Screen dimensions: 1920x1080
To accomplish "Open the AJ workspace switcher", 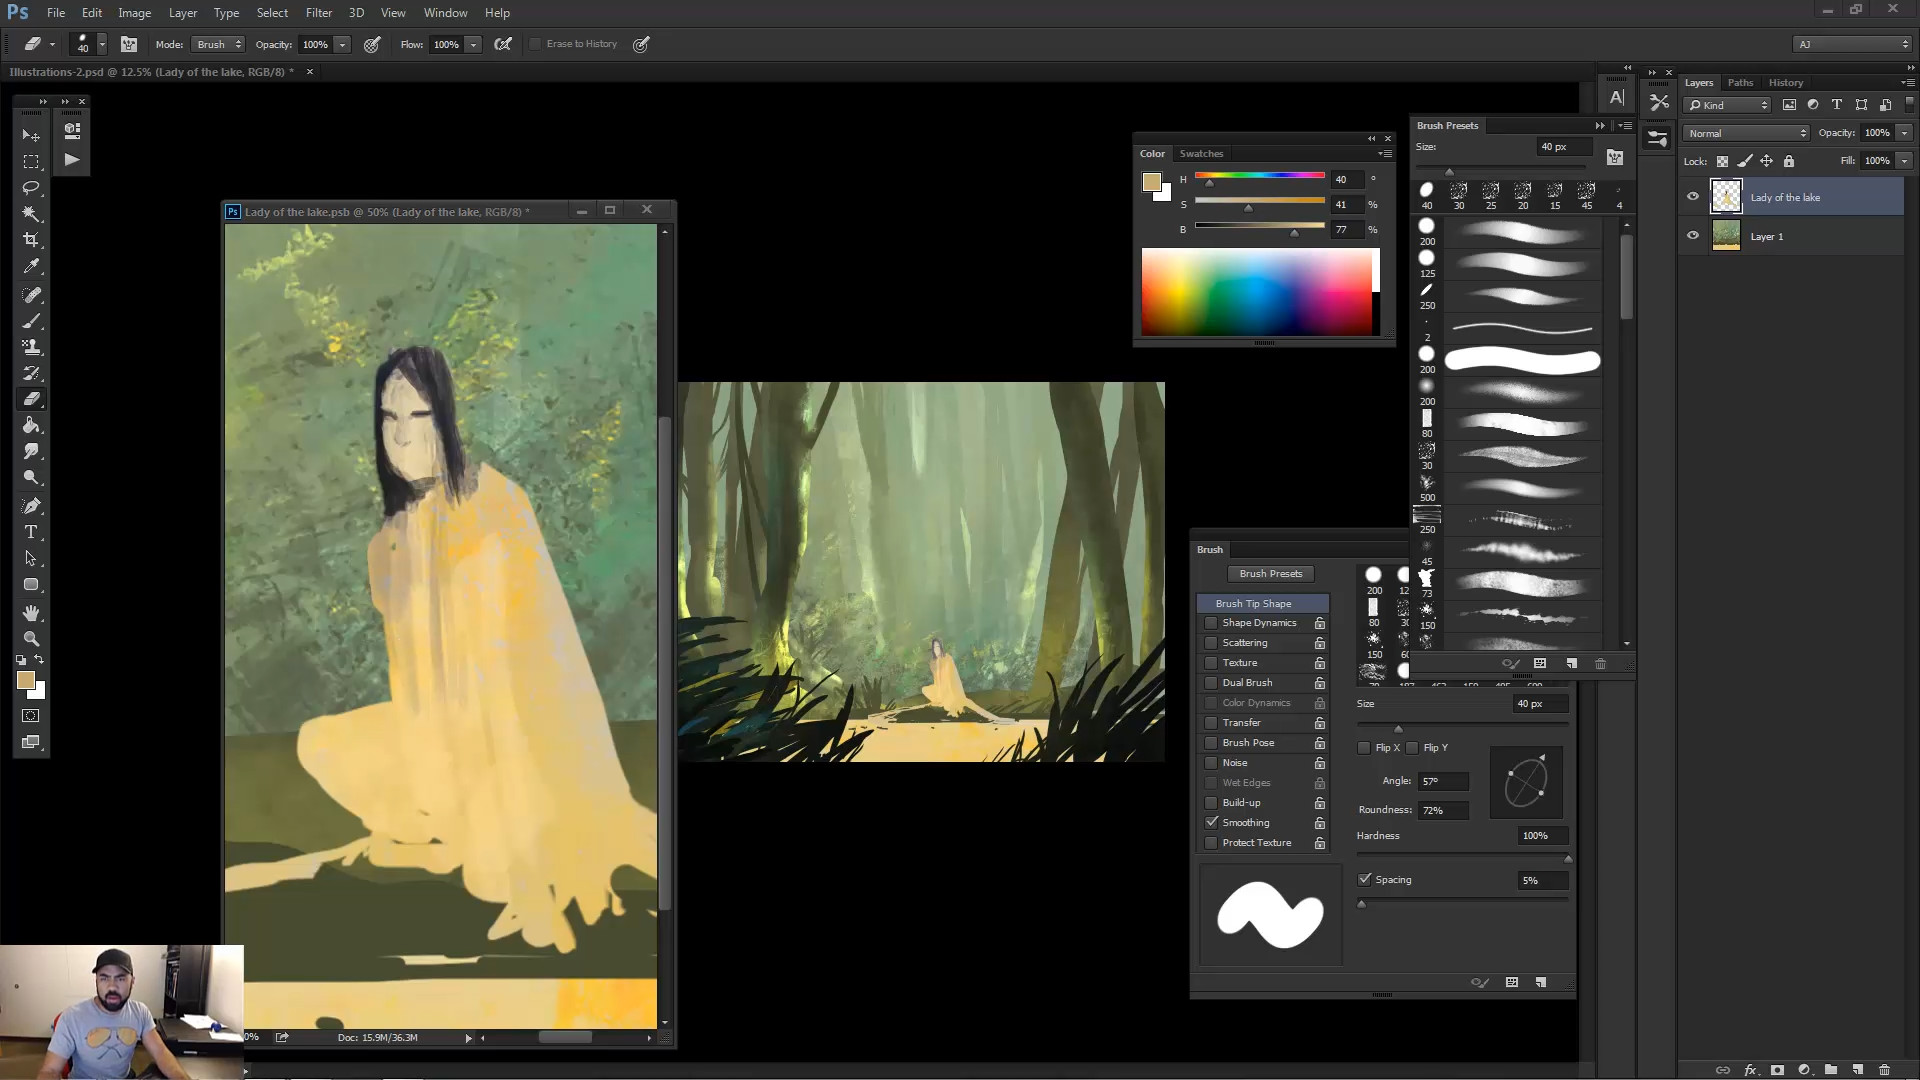I will [x=1853, y=44].
